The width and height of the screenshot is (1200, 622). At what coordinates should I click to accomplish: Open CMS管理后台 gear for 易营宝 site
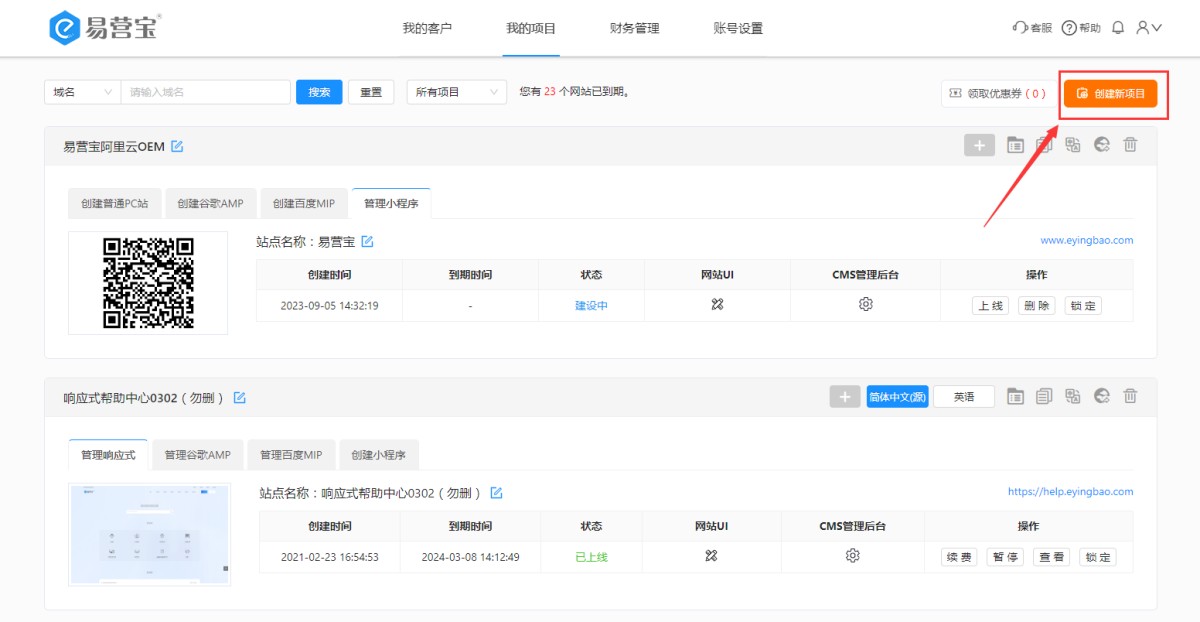click(866, 305)
